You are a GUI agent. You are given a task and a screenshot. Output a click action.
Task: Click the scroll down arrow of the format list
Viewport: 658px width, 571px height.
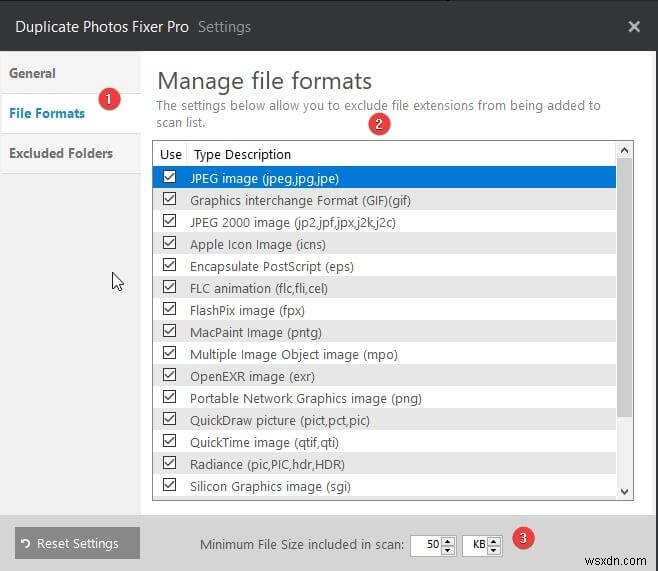tap(625, 490)
